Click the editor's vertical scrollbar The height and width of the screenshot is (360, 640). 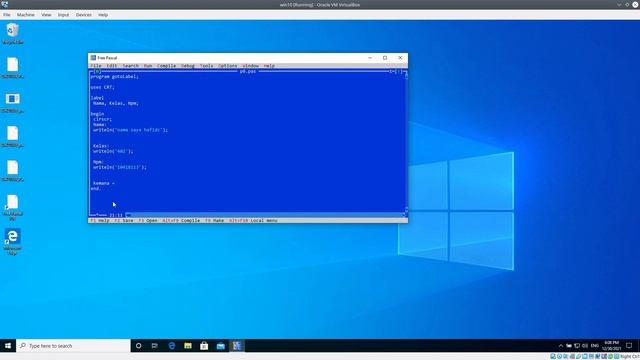[406, 143]
